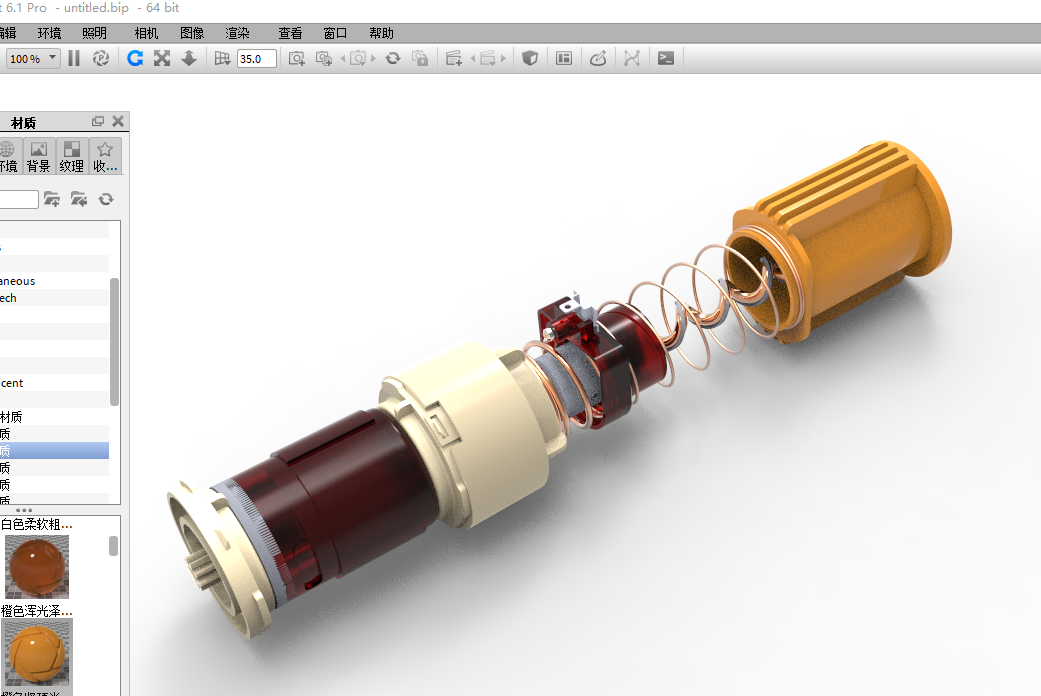Screen dimensions: 1041x696
Task: Switch to previous studio arrow
Action: point(473,58)
